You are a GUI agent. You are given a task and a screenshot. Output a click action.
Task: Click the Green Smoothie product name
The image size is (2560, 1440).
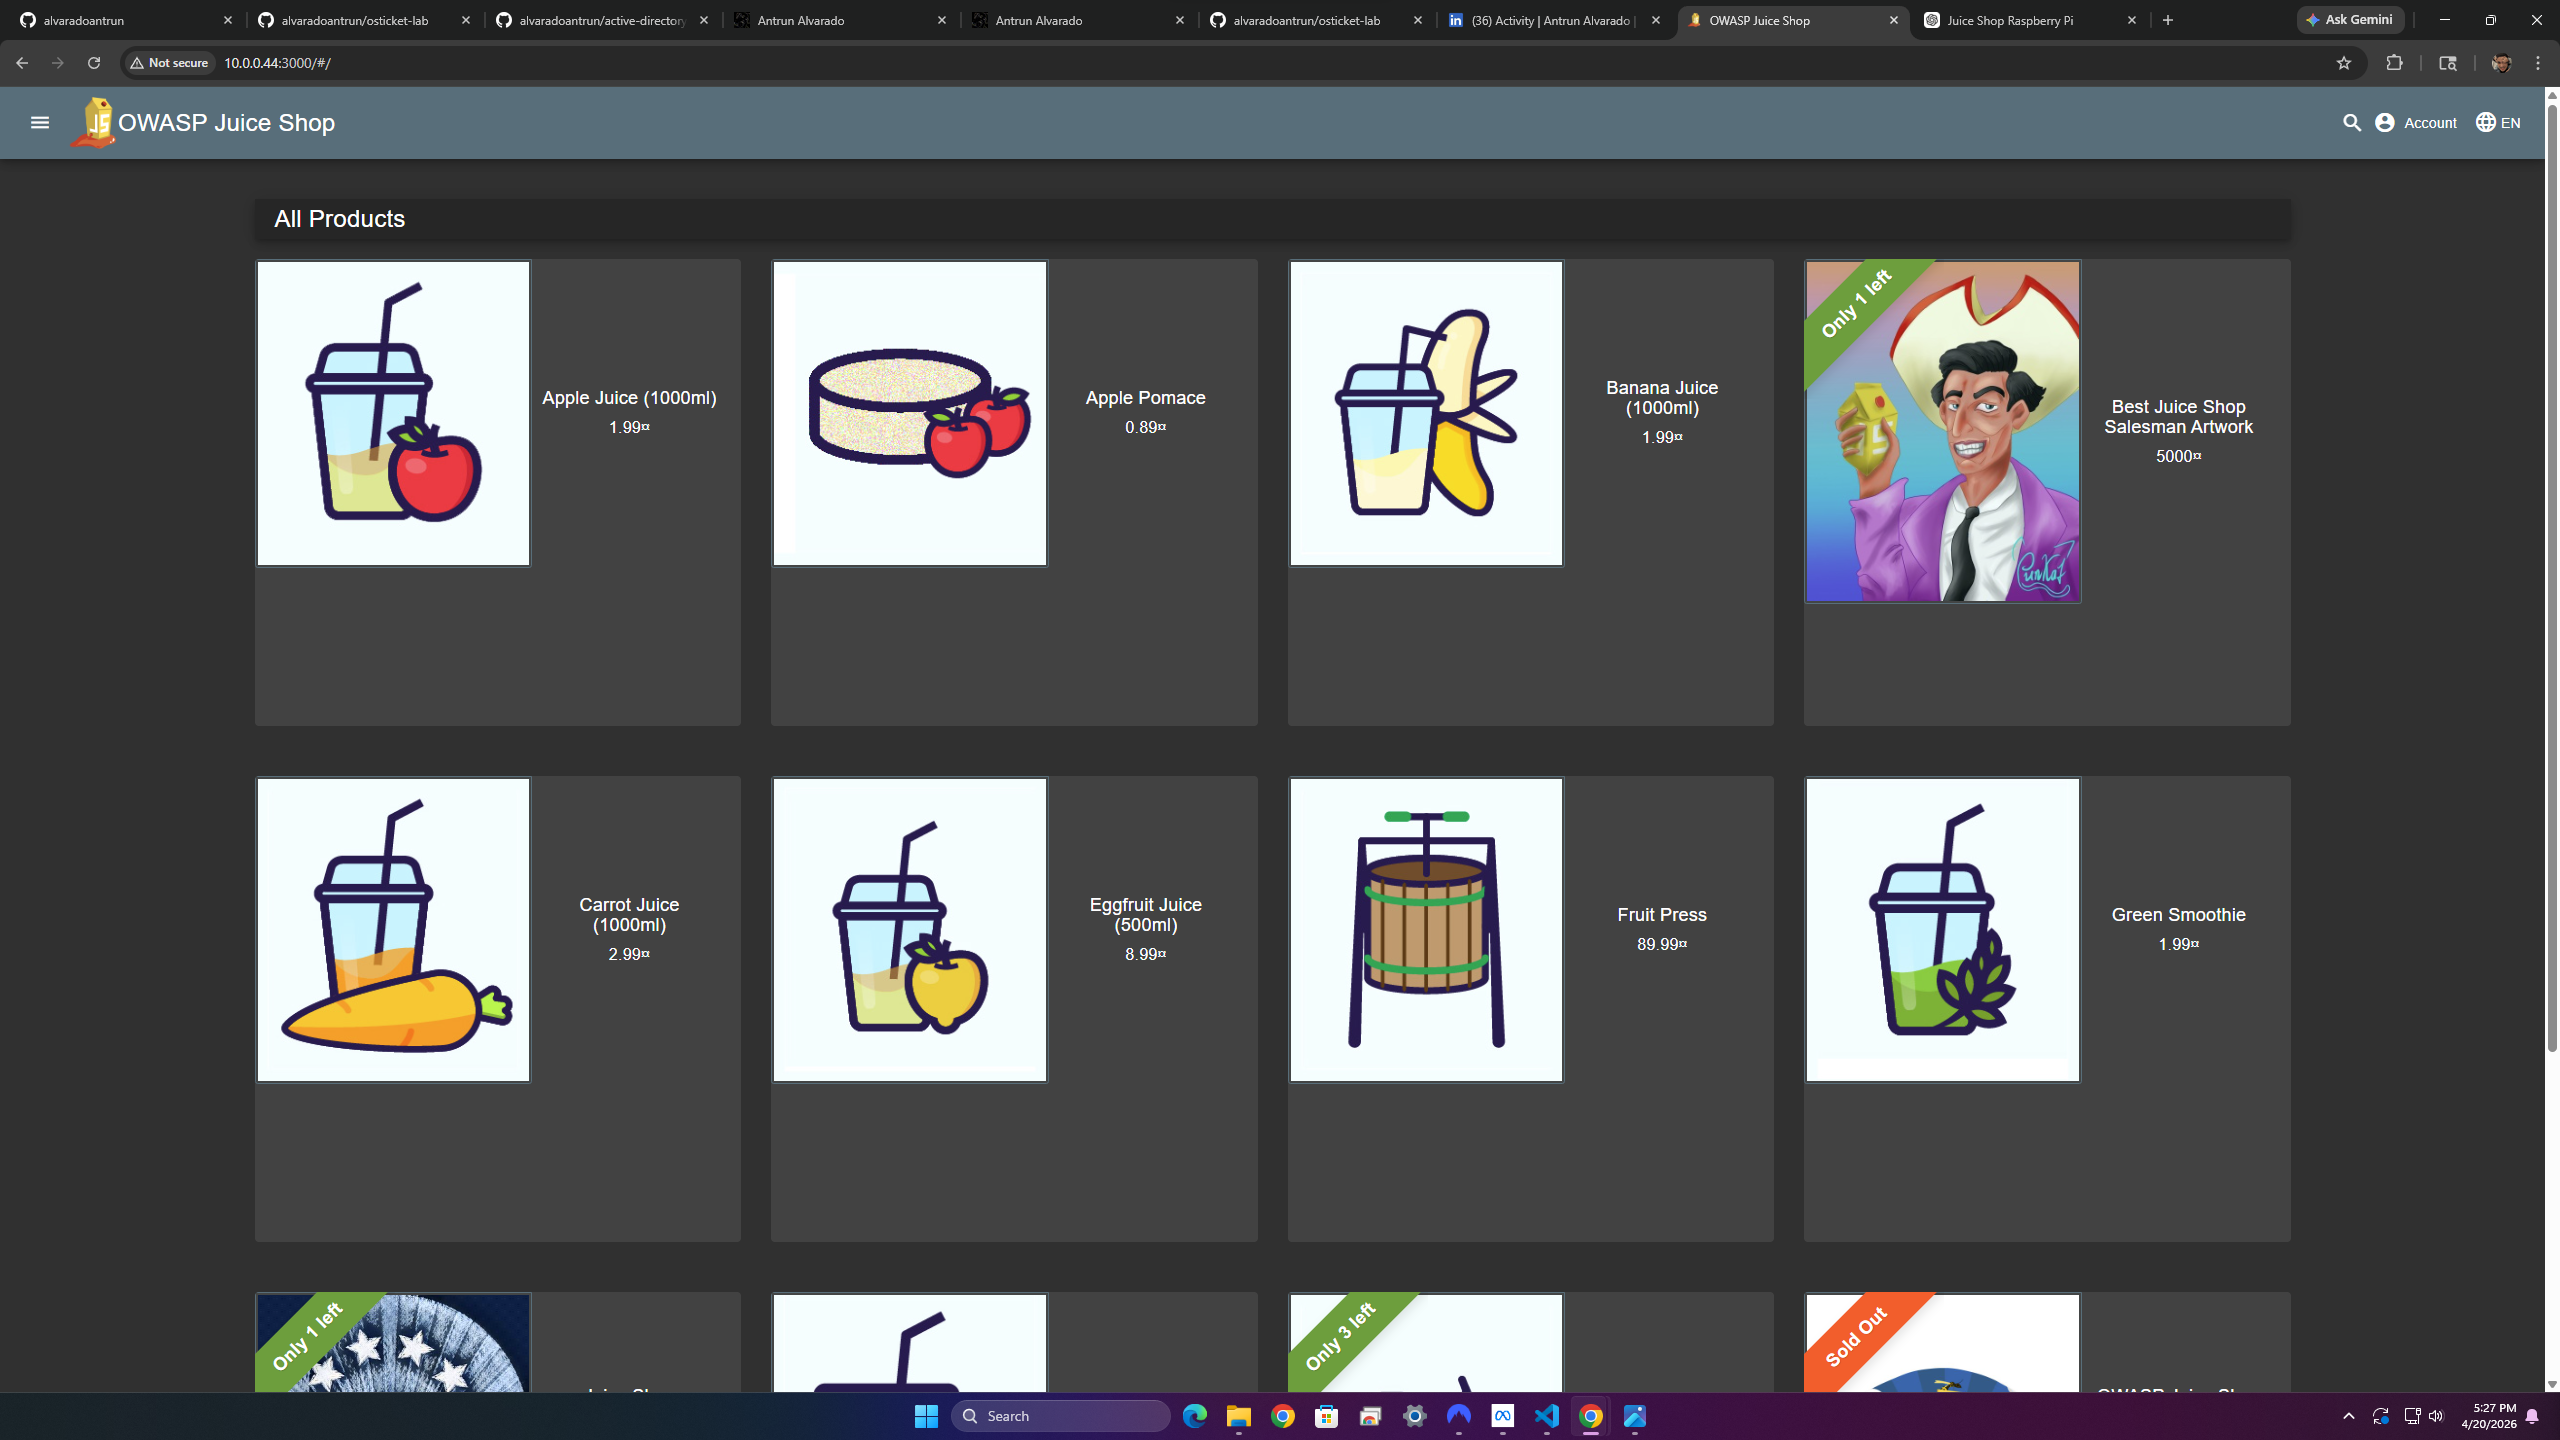[2178, 915]
